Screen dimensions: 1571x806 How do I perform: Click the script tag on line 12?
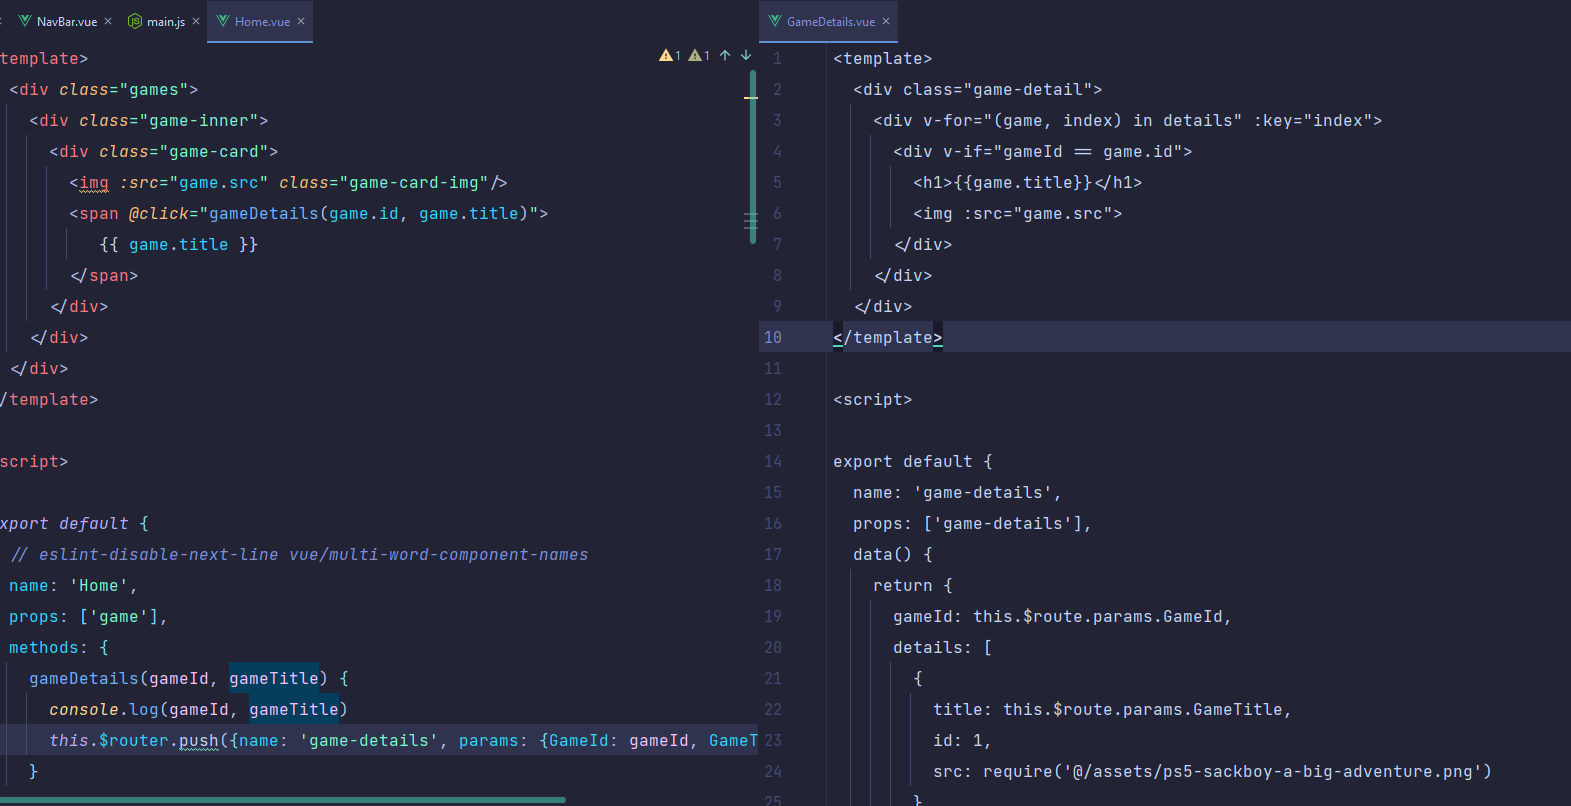(x=873, y=400)
